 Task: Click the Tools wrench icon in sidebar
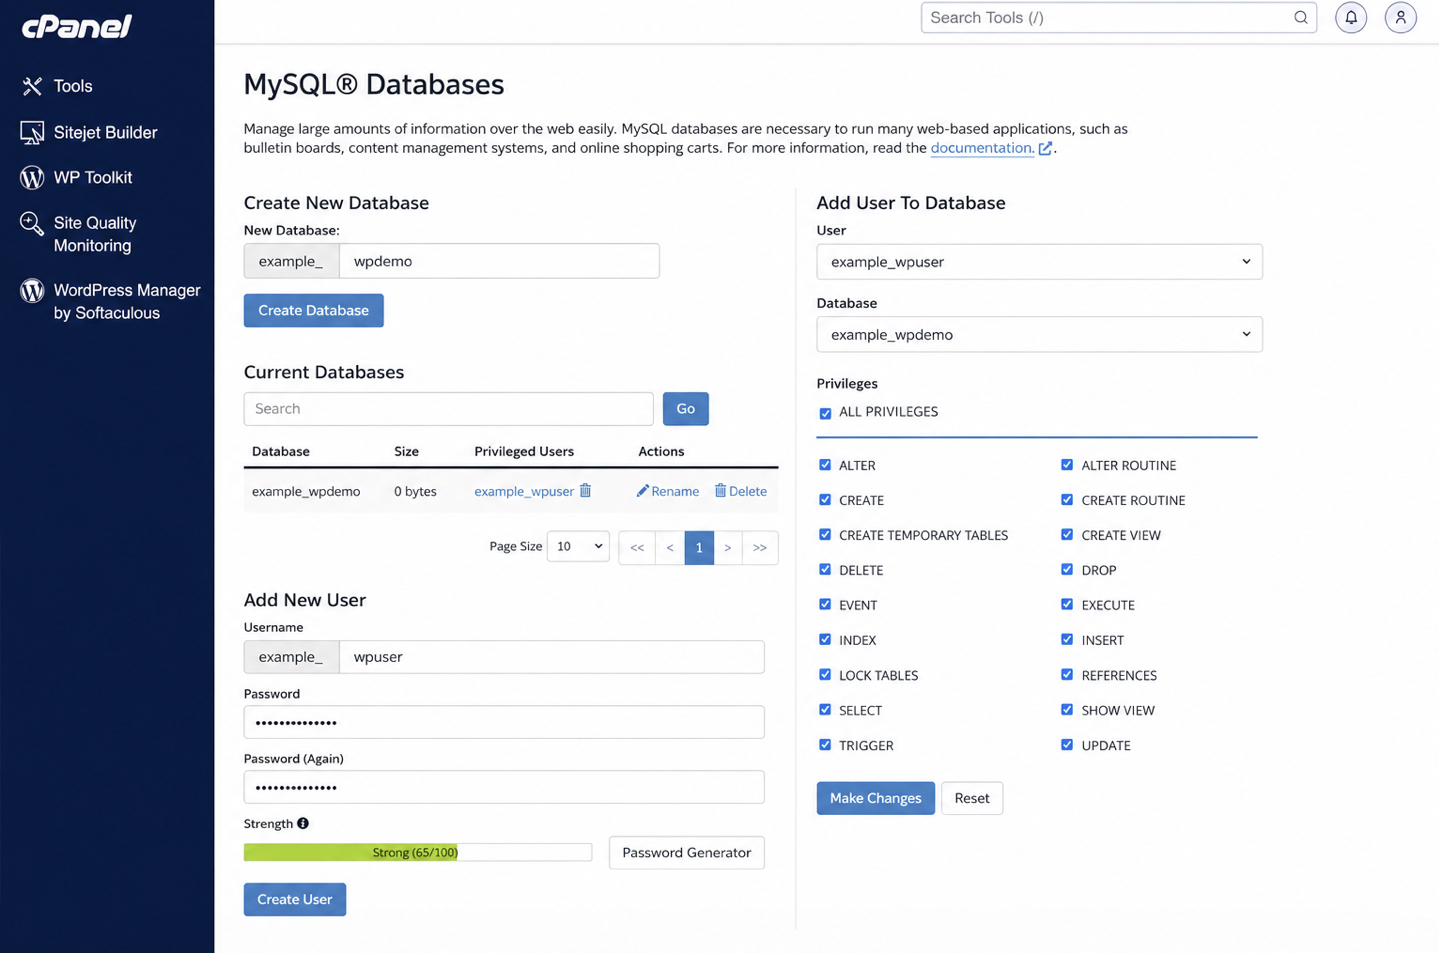pos(32,86)
